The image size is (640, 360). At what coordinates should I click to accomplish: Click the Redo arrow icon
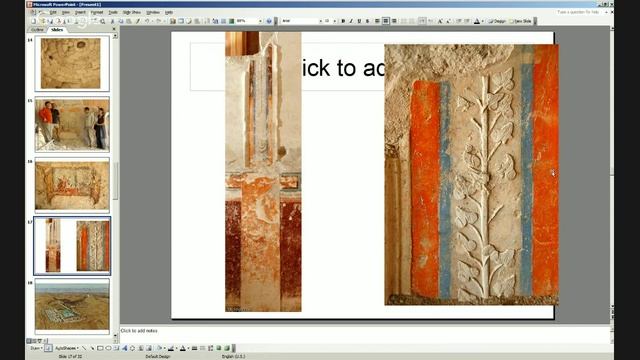159,21
